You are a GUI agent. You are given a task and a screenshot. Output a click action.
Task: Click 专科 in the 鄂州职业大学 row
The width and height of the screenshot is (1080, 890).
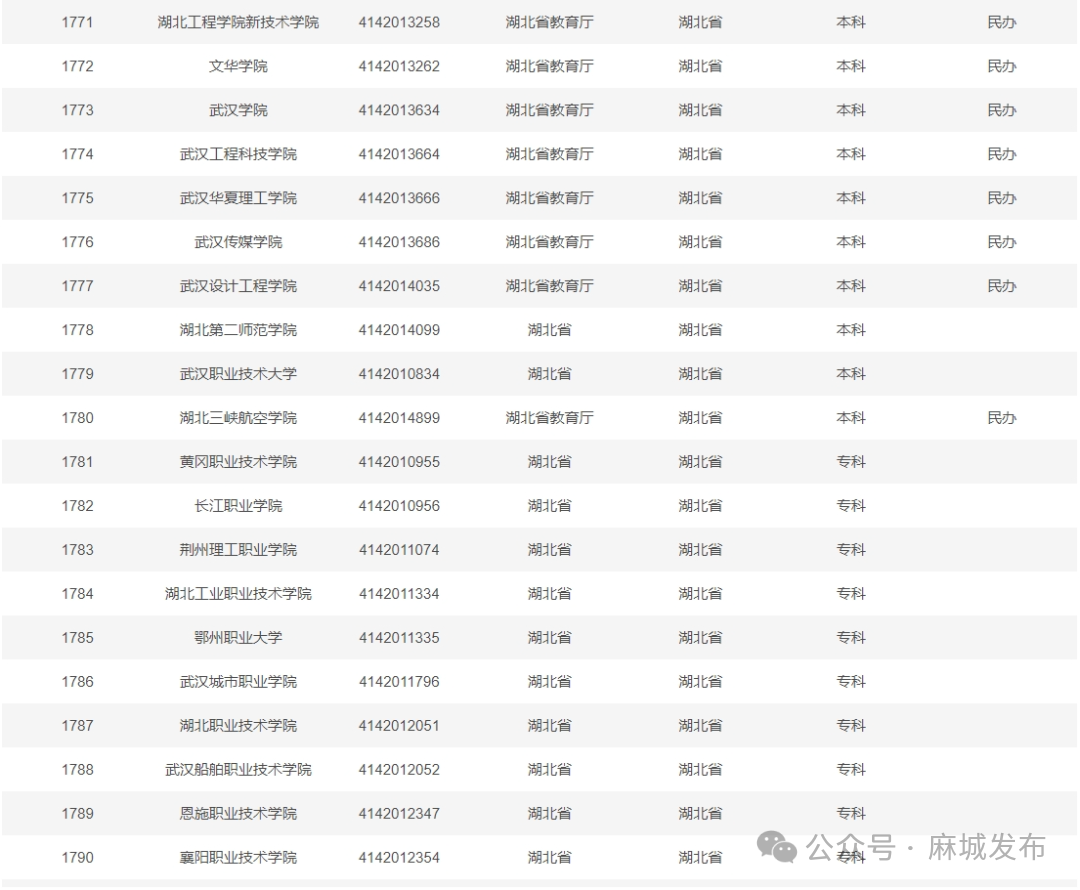851,638
